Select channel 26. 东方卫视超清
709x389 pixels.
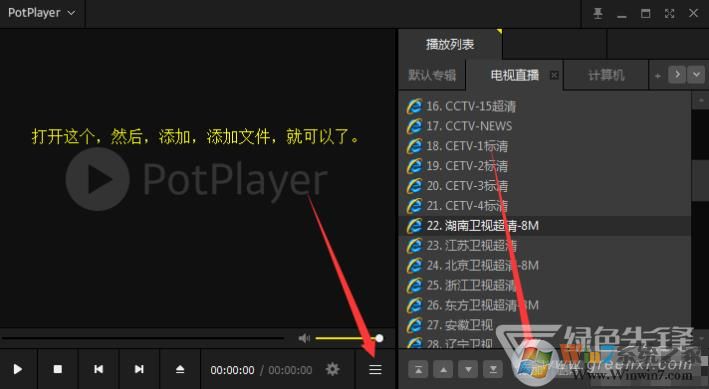click(x=545, y=305)
